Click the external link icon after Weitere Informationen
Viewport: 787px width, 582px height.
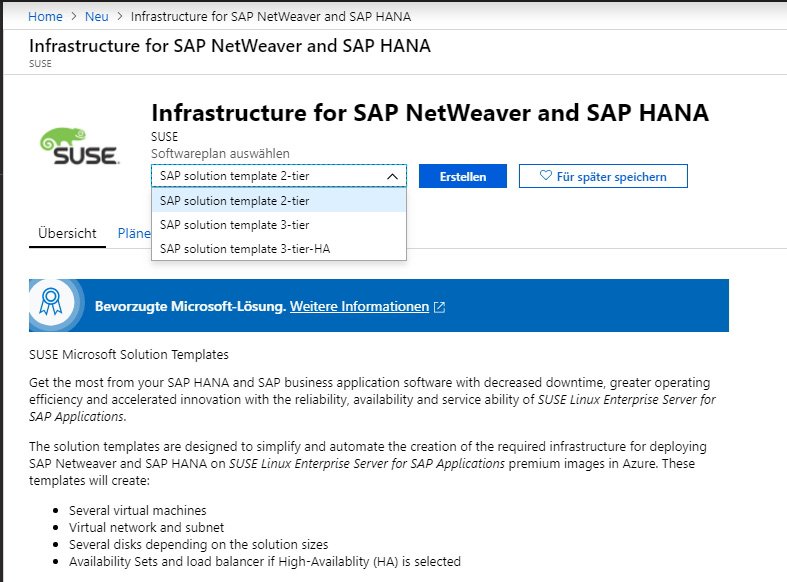(440, 307)
